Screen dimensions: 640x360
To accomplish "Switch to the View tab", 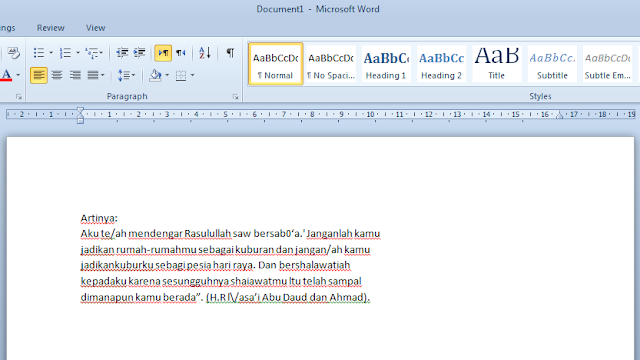I will [x=96, y=28].
